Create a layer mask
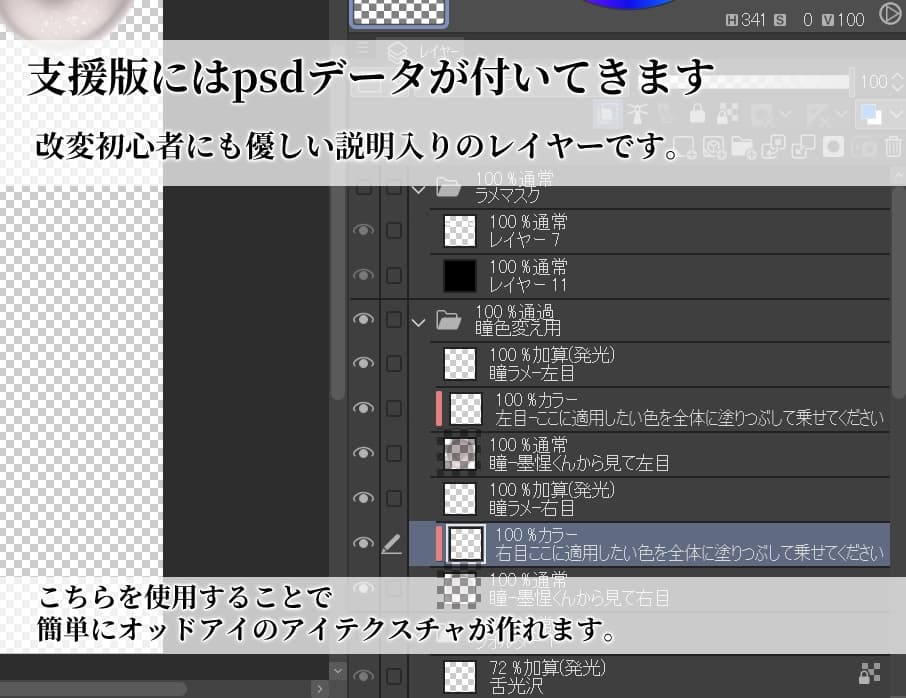Image resolution: width=906 pixels, height=698 pixels. [834, 146]
